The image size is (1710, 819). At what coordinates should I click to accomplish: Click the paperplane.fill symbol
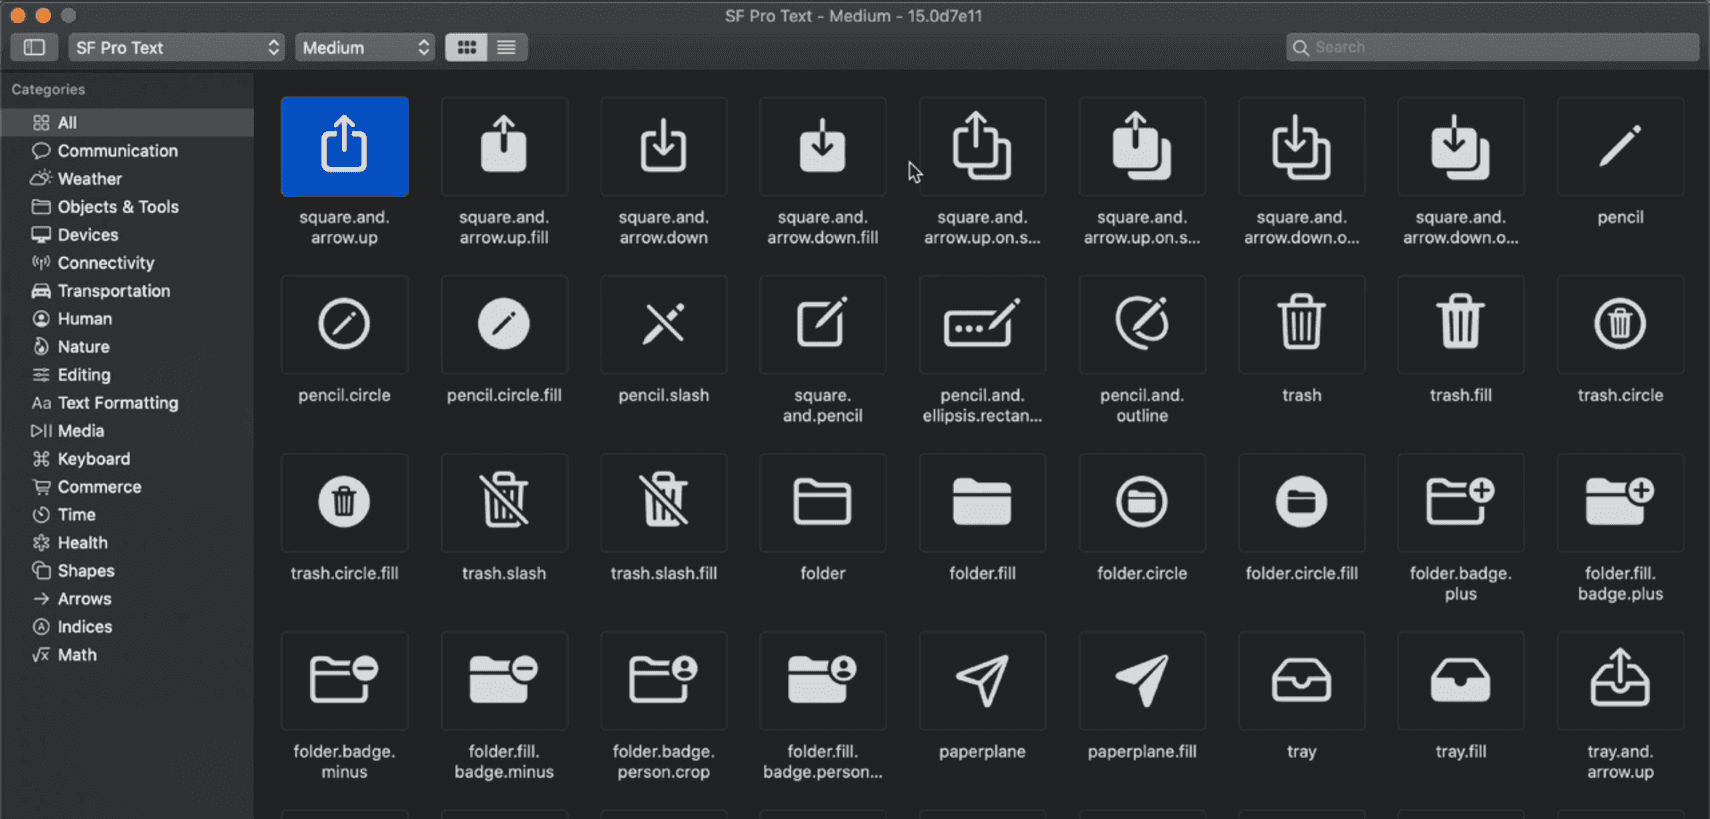(1142, 681)
